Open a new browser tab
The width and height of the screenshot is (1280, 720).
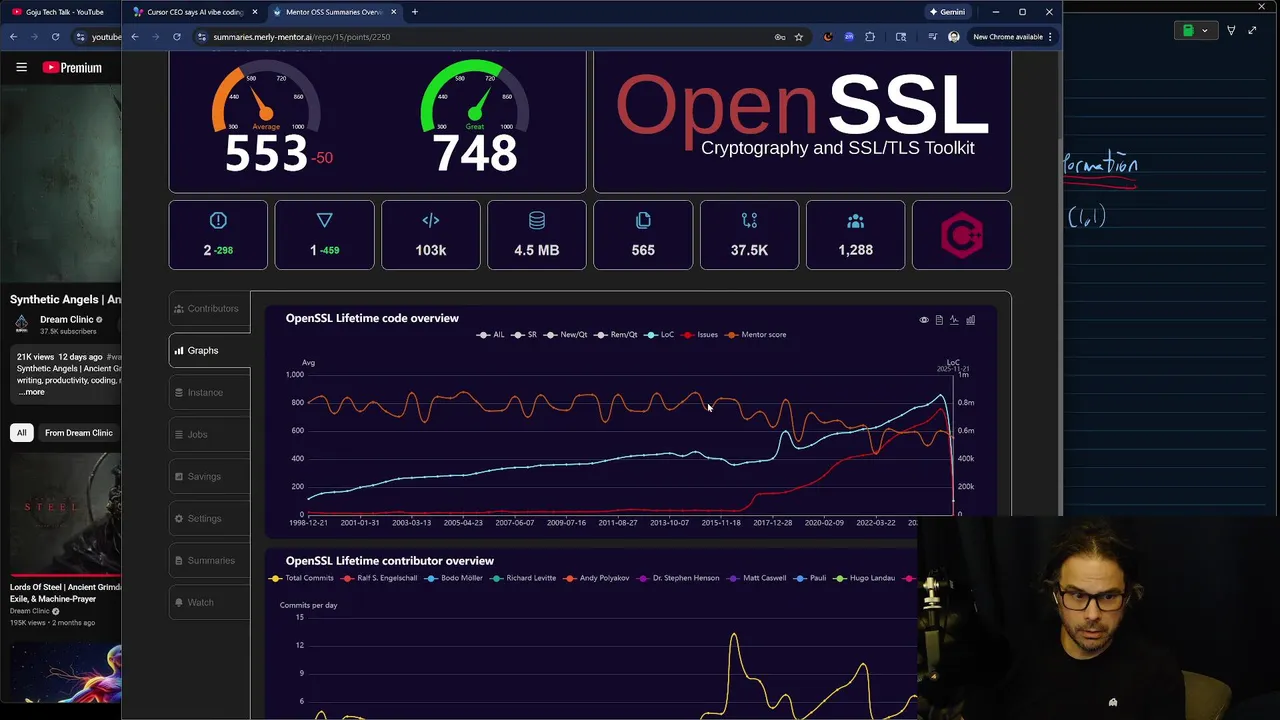tap(415, 12)
